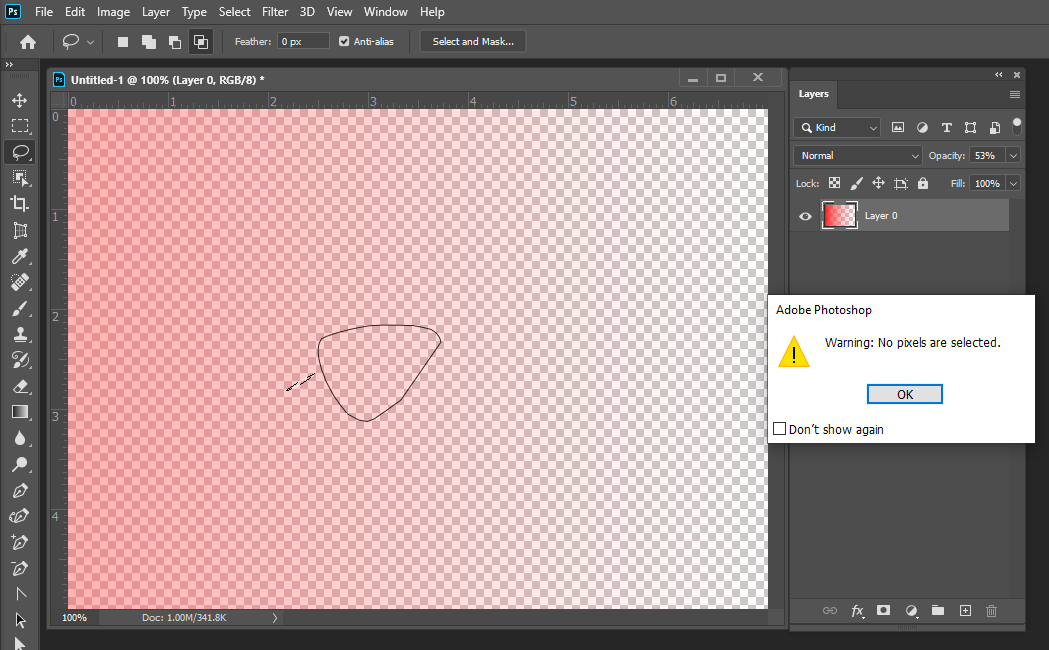Select the Move tool
The height and width of the screenshot is (650, 1049).
click(20, 100)
